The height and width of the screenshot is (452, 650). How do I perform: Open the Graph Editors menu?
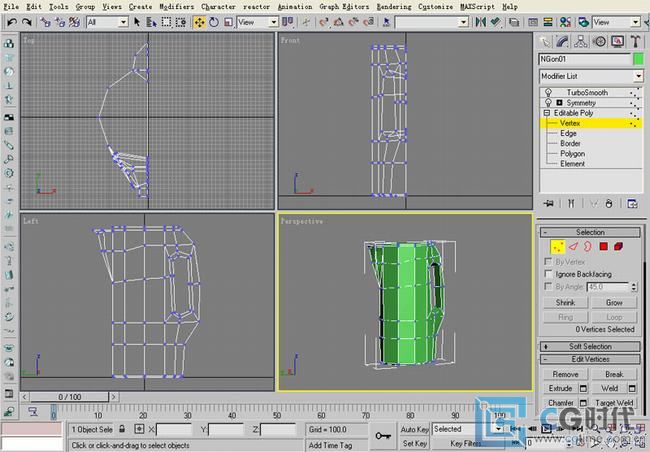click(344, 7)
